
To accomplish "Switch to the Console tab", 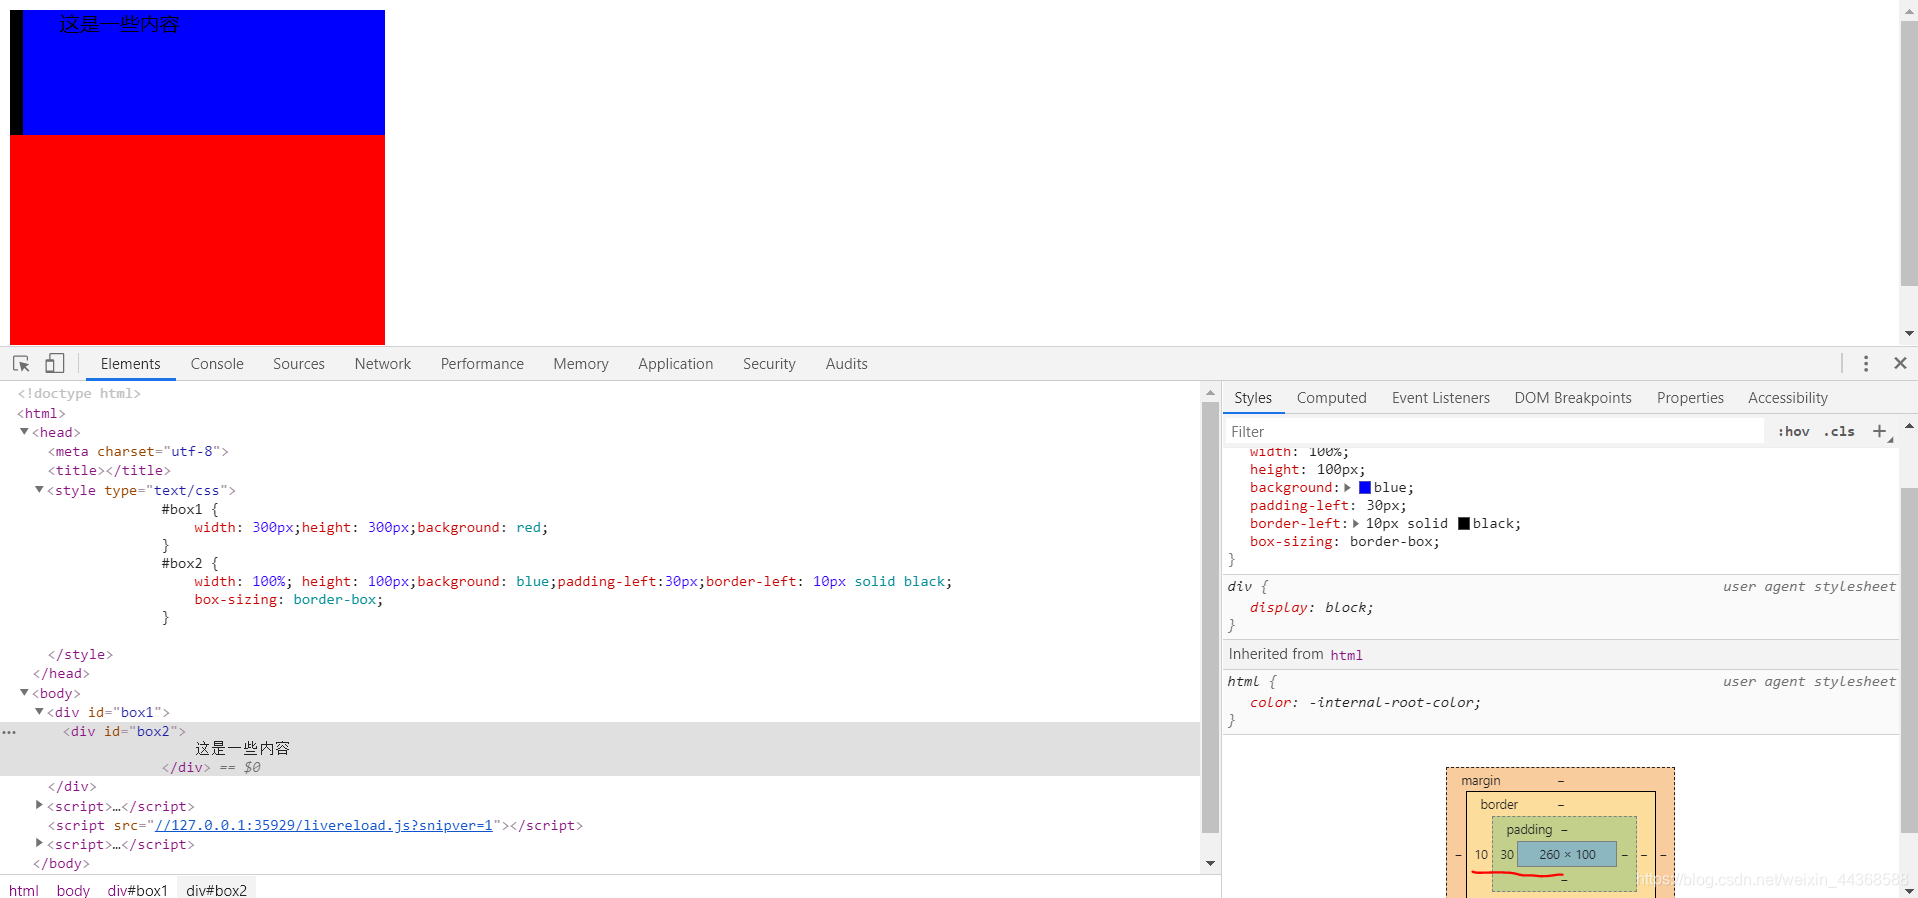I will pyautogui.click(x=217, y=364).
